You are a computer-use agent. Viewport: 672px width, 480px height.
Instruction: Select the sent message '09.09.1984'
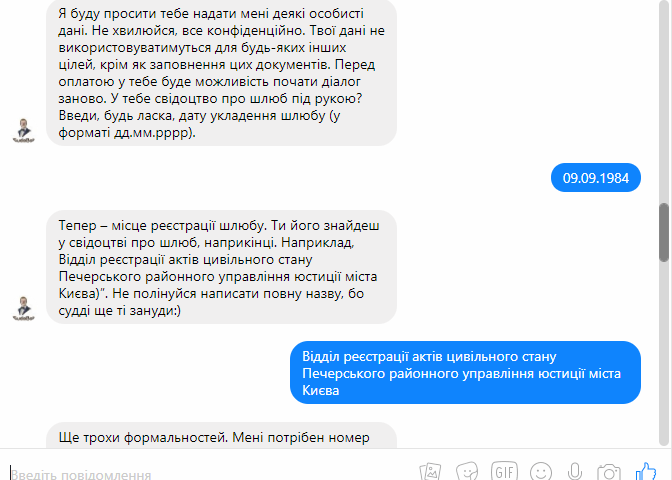tap(596, 177)
